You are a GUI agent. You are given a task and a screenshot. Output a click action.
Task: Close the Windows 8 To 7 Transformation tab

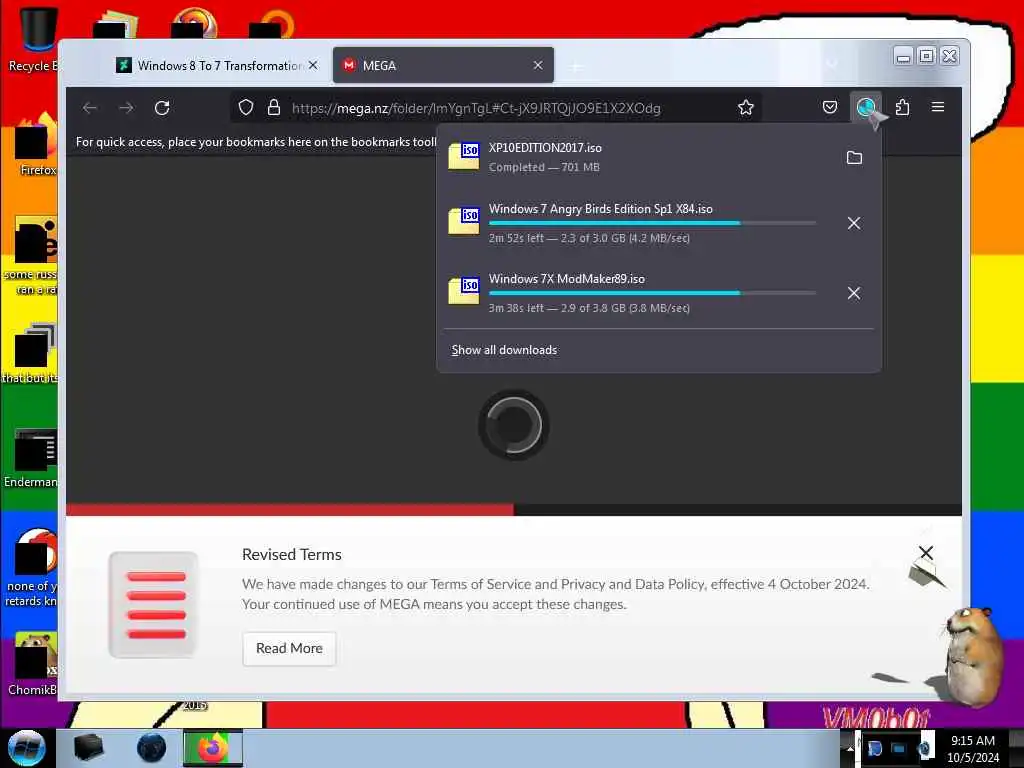pyautogui.click(x=313, y=65)
